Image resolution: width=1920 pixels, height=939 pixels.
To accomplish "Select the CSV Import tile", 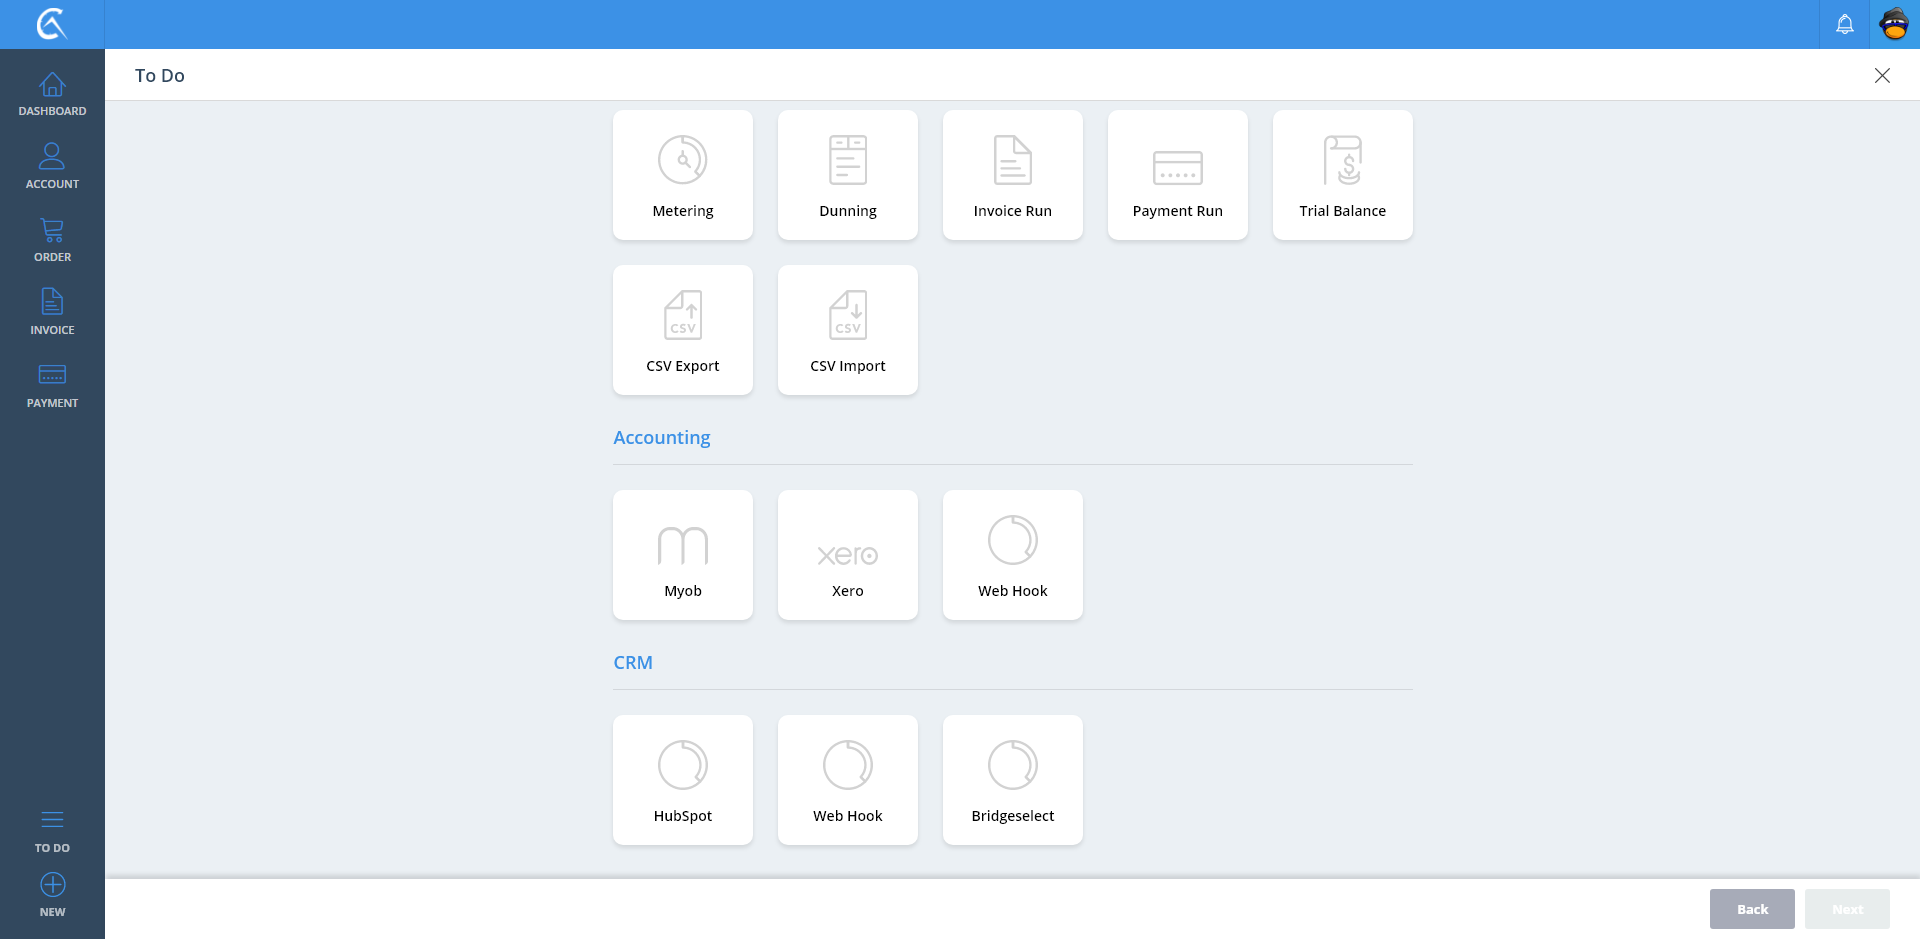I will 847,330.
